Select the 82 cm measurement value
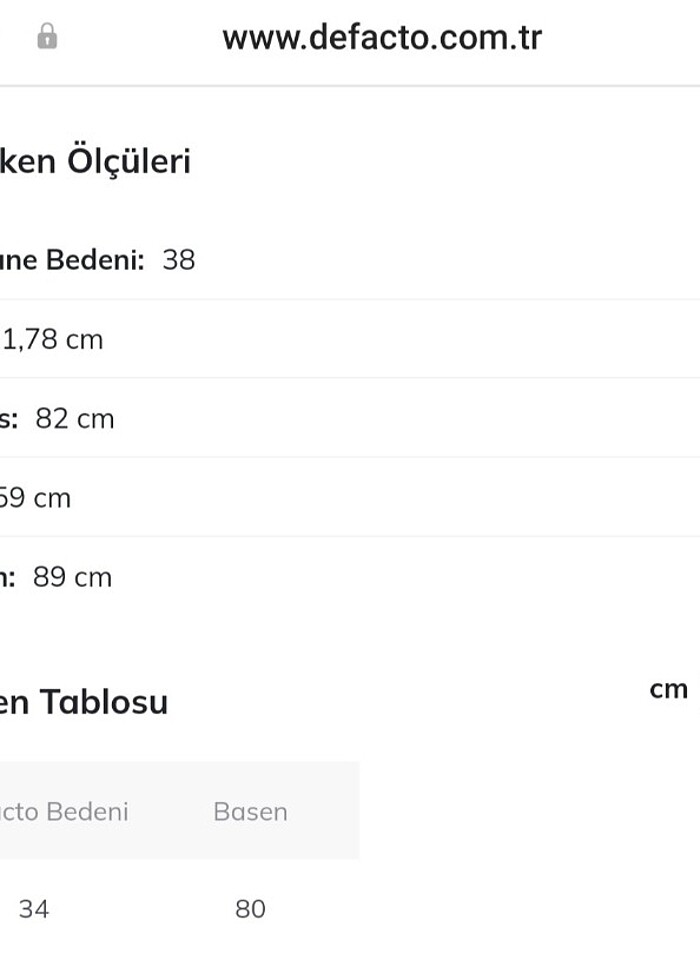Viewport: 700px width, 980px height. click(75, 418)
